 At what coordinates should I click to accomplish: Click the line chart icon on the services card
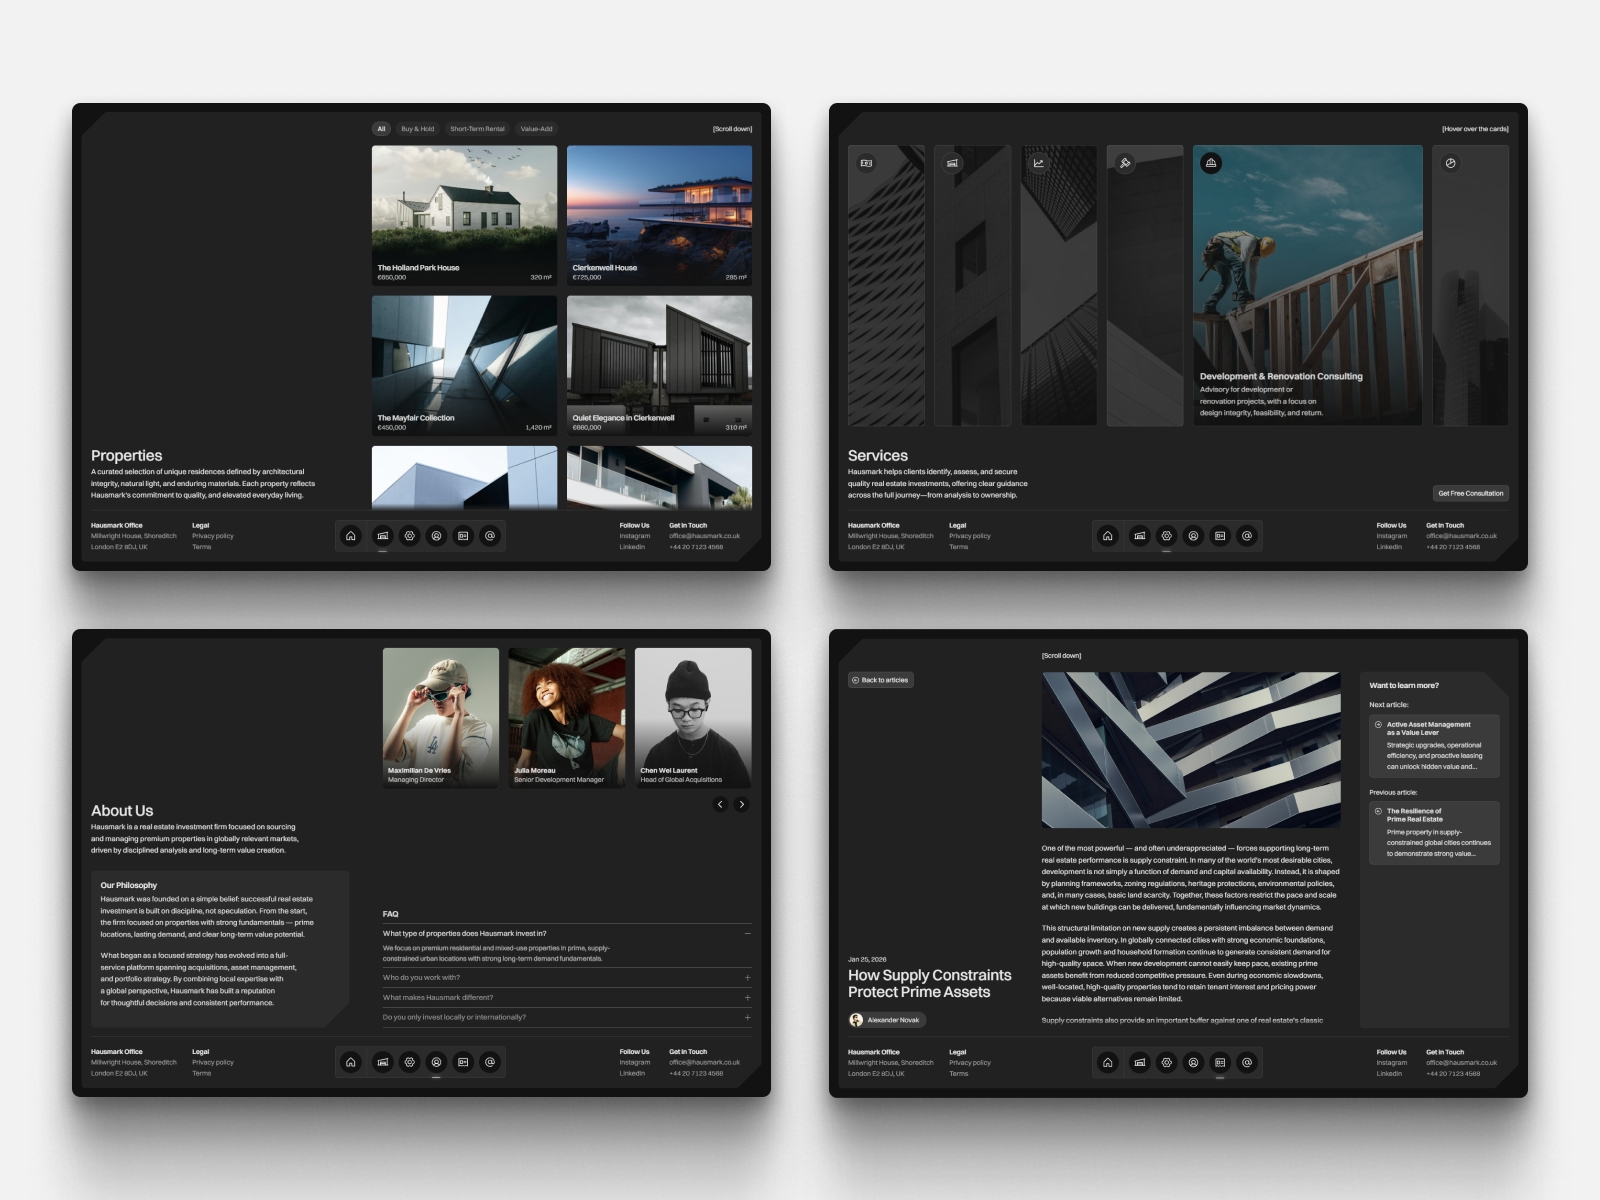coord(1039,163)
